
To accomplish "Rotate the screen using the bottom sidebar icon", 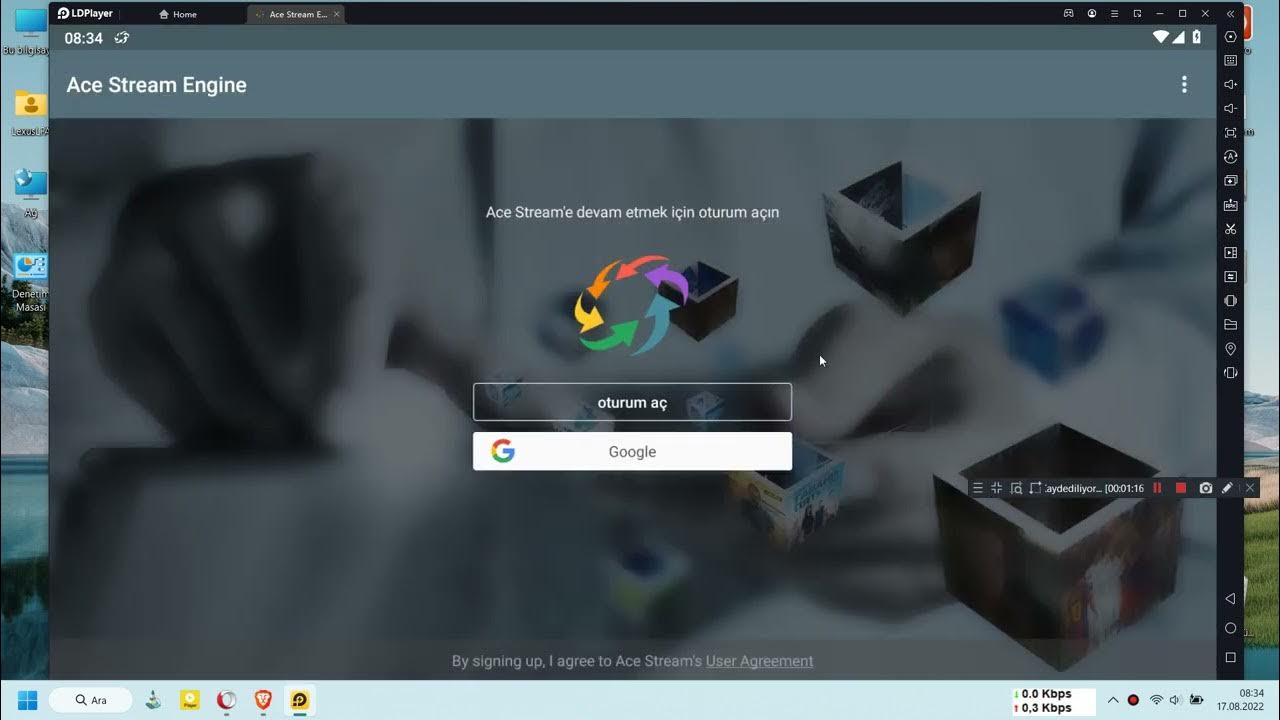I will coord(1231,373).
